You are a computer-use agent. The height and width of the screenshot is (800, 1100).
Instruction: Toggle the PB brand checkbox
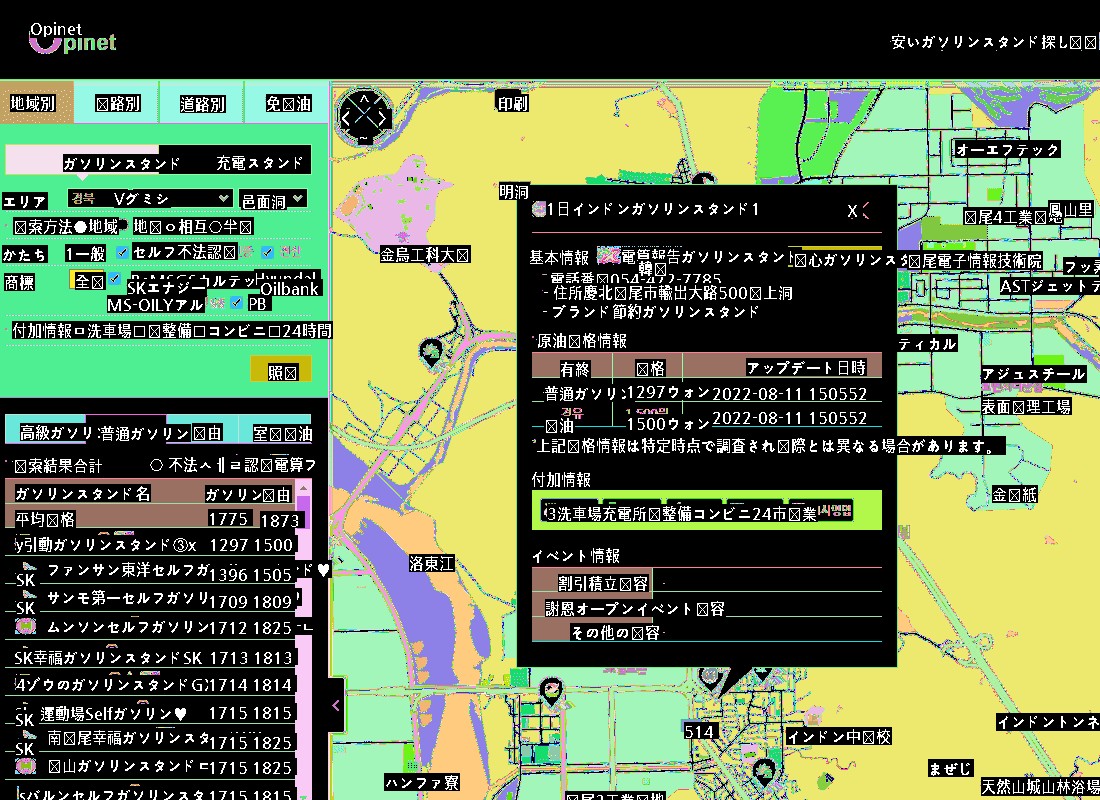pyautogui.click(x=237, y=303)
